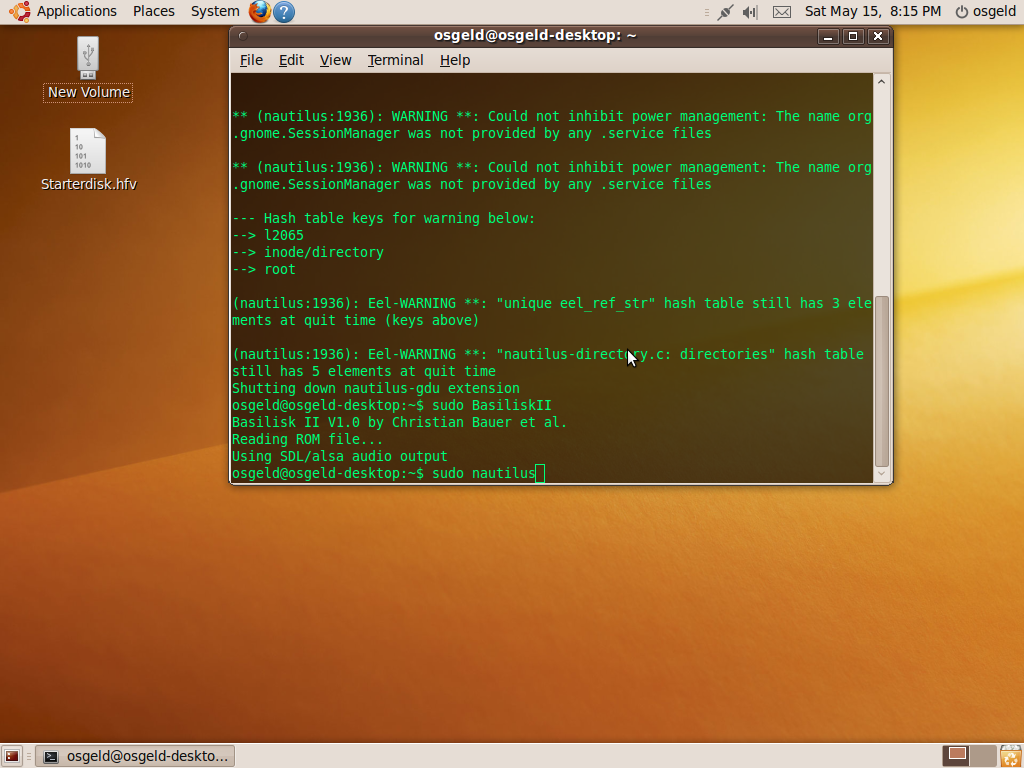Viewport: 1024px width, 768px height.
Task: Click the osgeld user session button
Action: pyautogui.click(x=985, y=12)
